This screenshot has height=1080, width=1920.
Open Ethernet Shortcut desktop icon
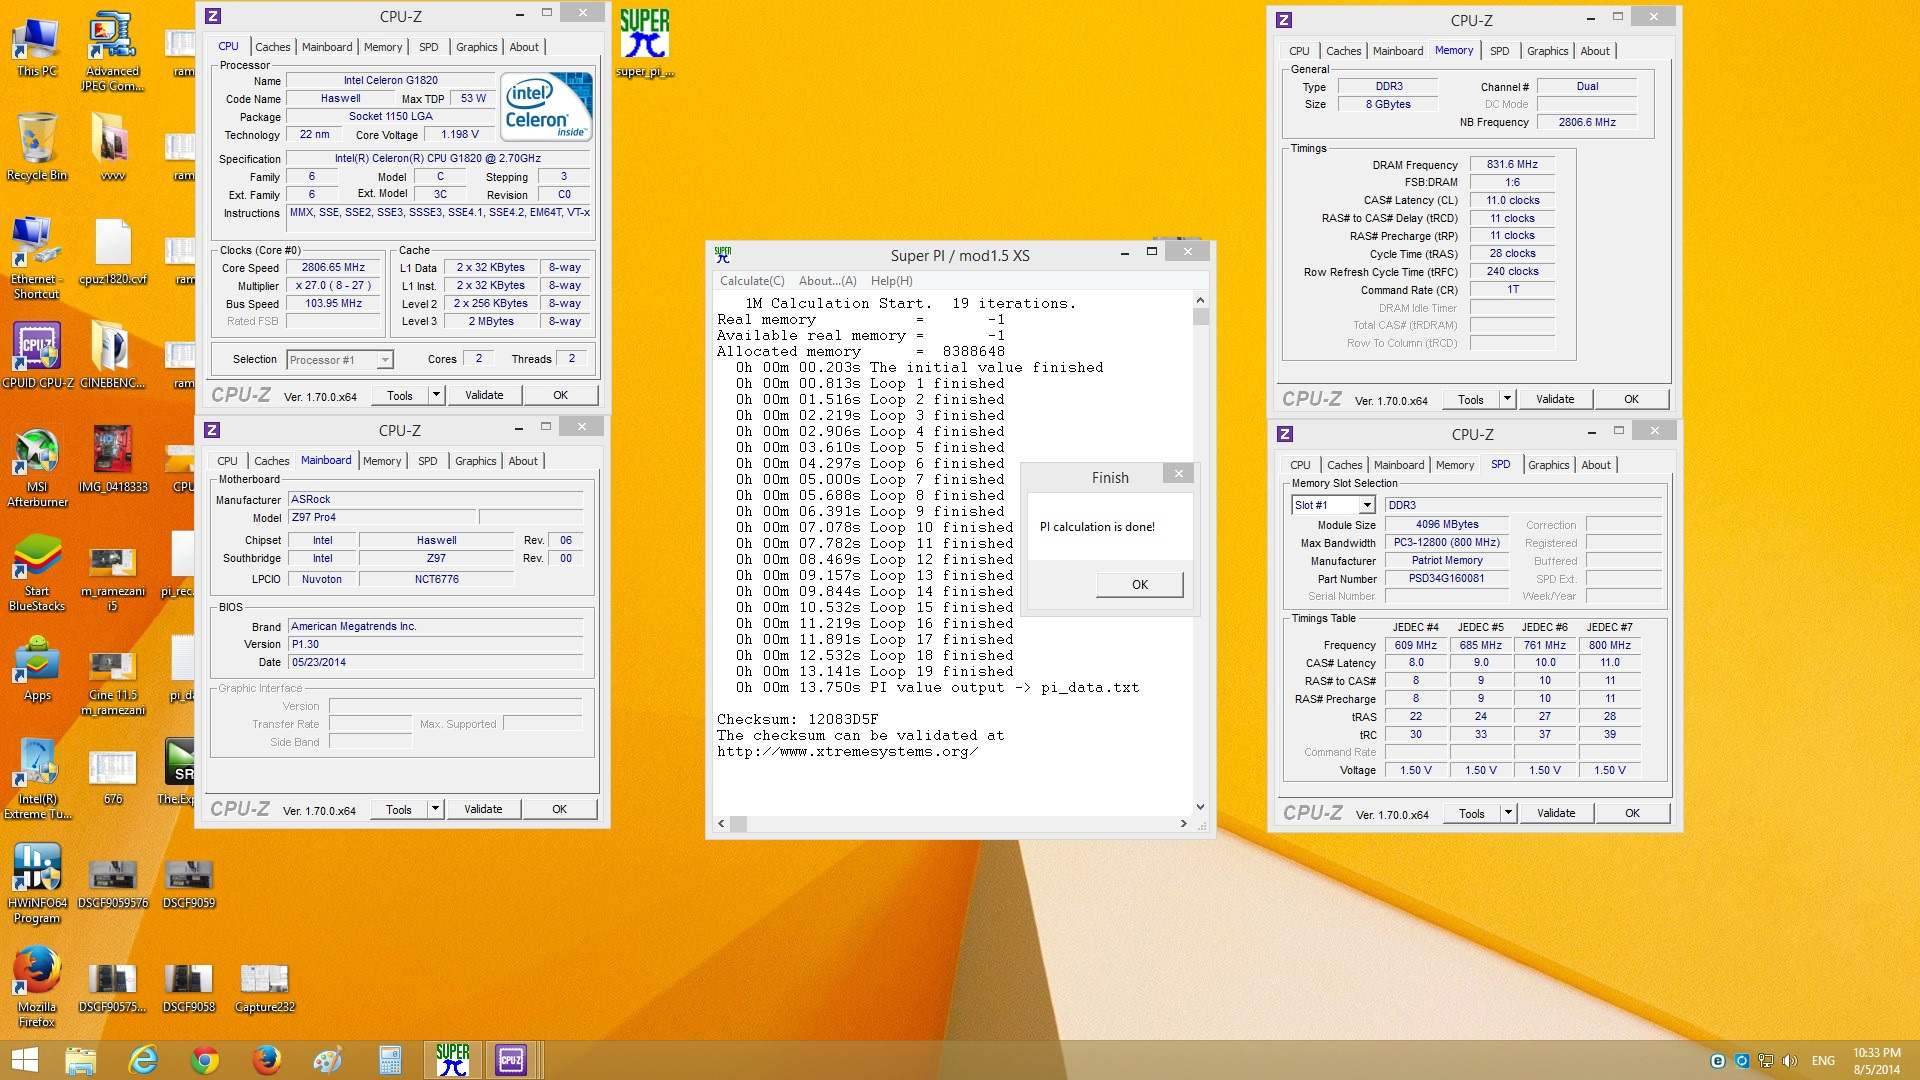tap(36, 258)
